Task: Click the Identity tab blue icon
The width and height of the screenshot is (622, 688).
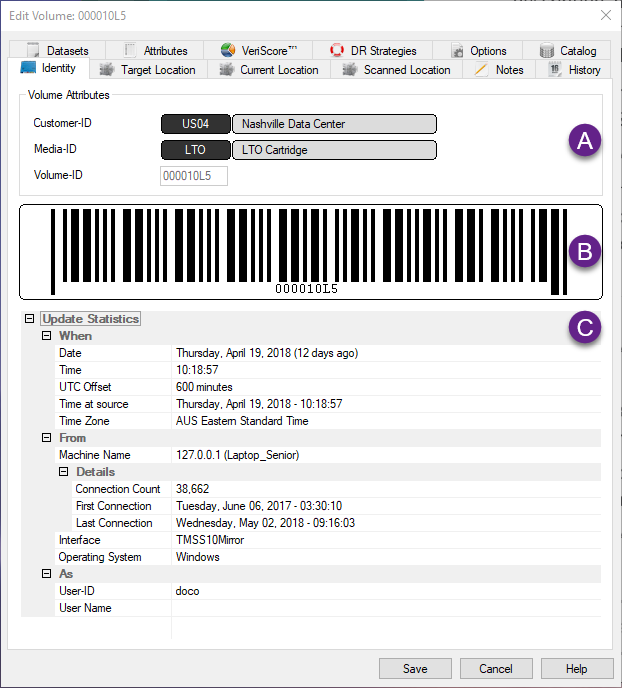Action: pos(28,68)
